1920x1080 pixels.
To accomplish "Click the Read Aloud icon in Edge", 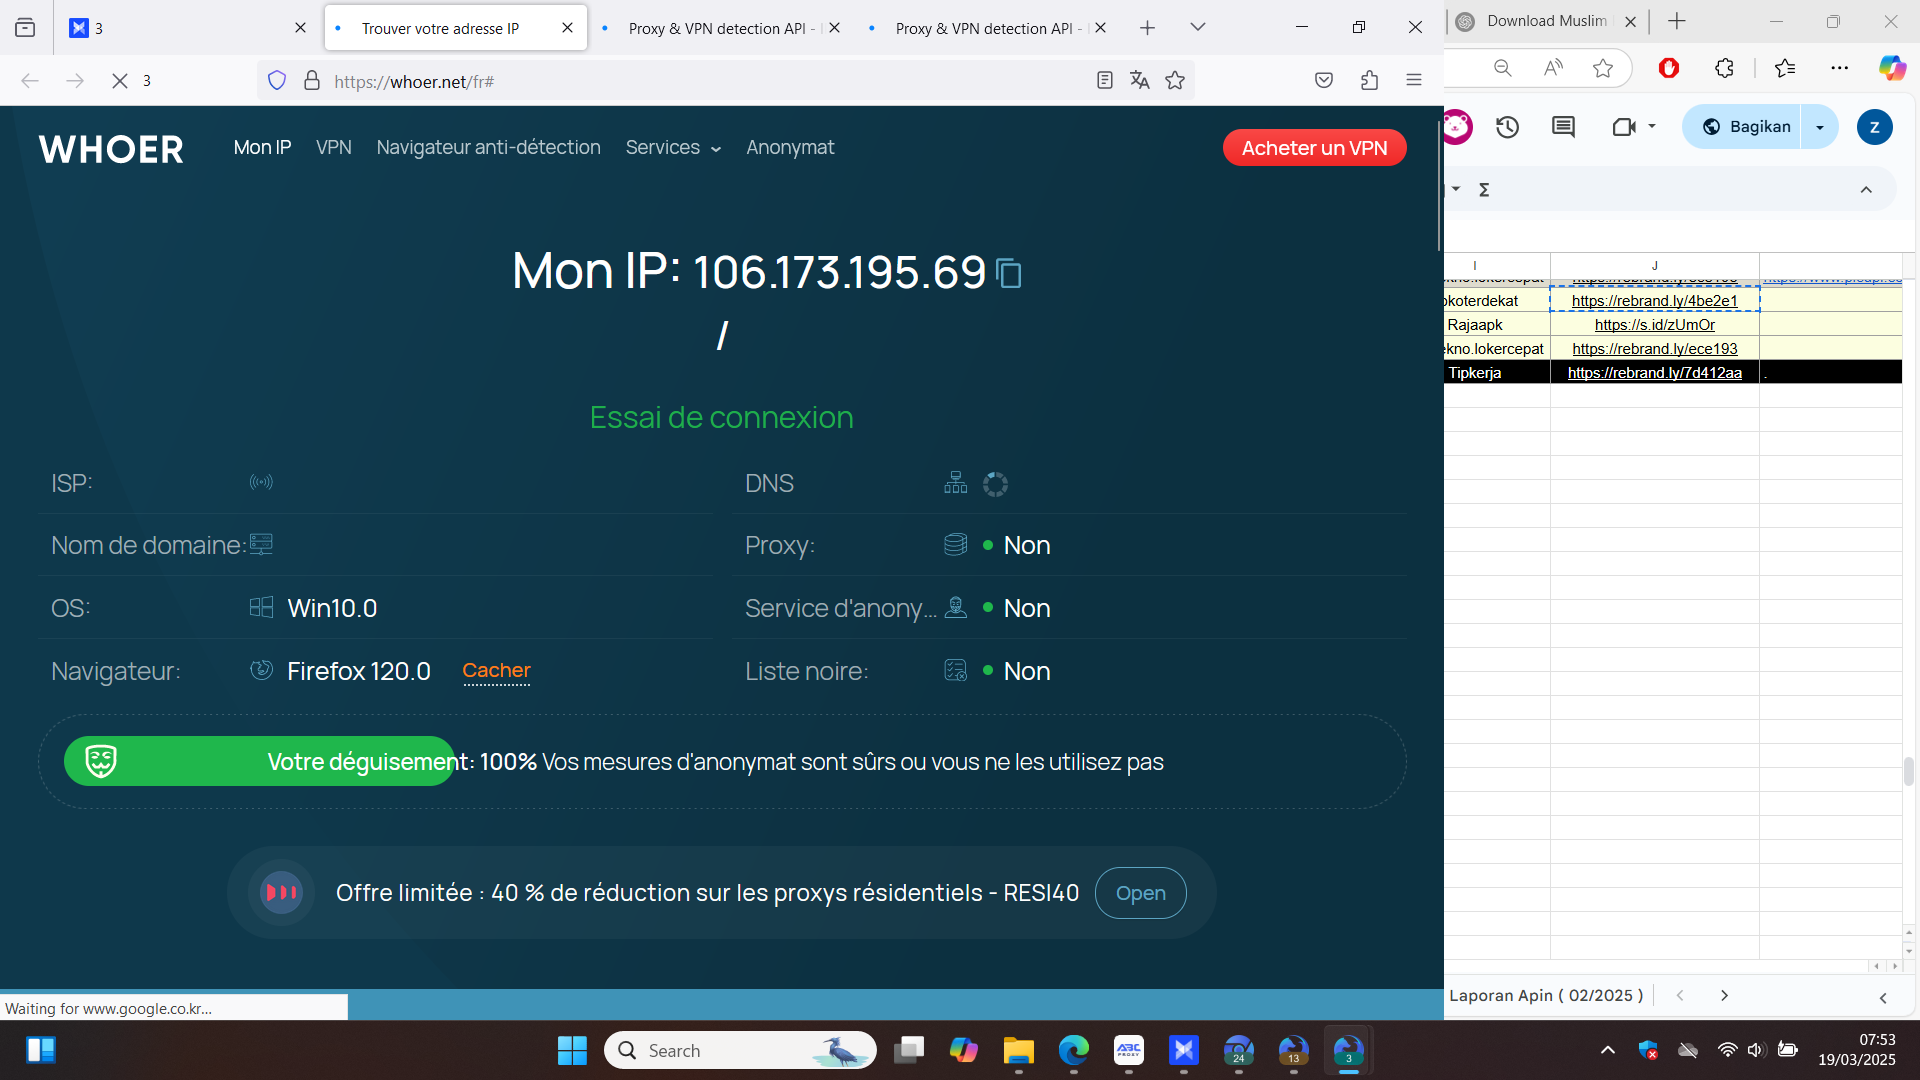I will click(1553, 68).
